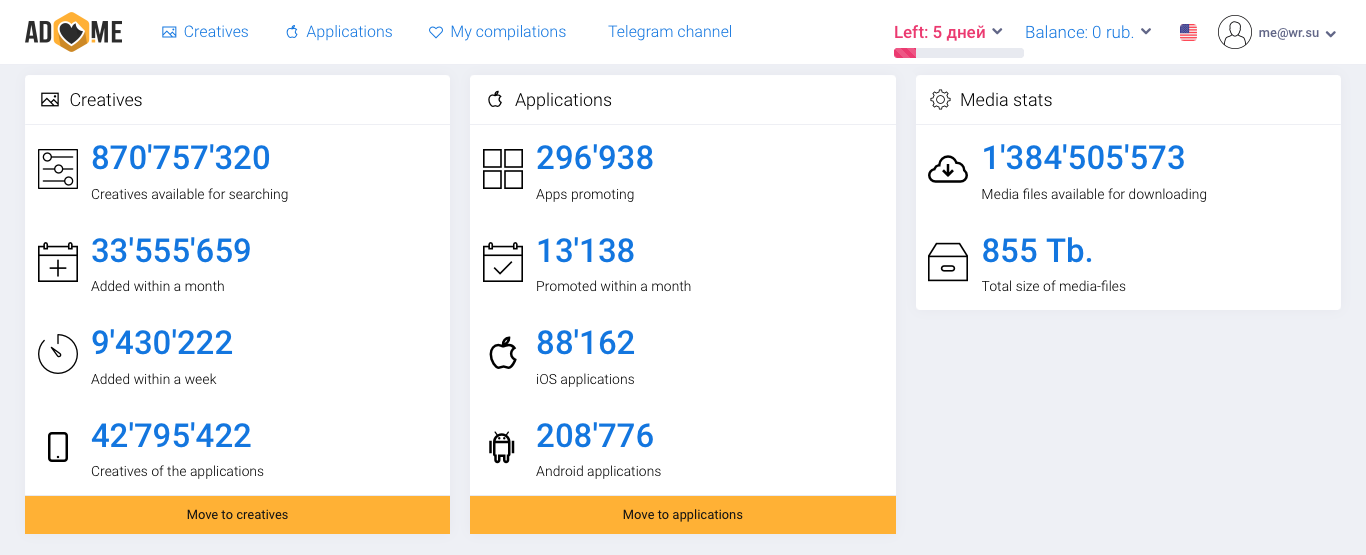Screen dimensions: 1366x555
Task: Click the sliders icon beside creatives available
Action: click(58, 169)
